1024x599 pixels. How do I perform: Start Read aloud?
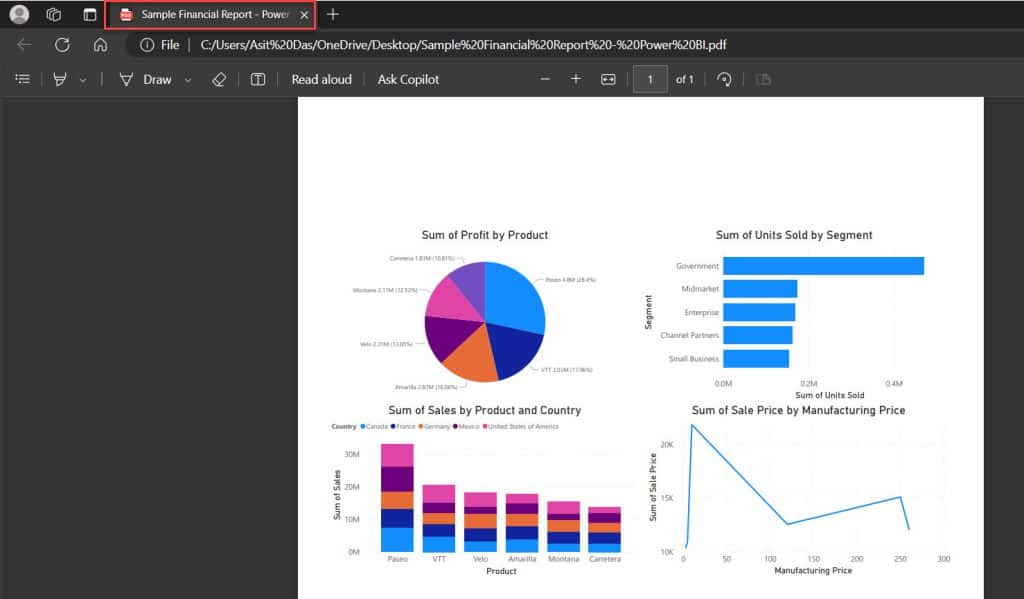click(321, 79)
